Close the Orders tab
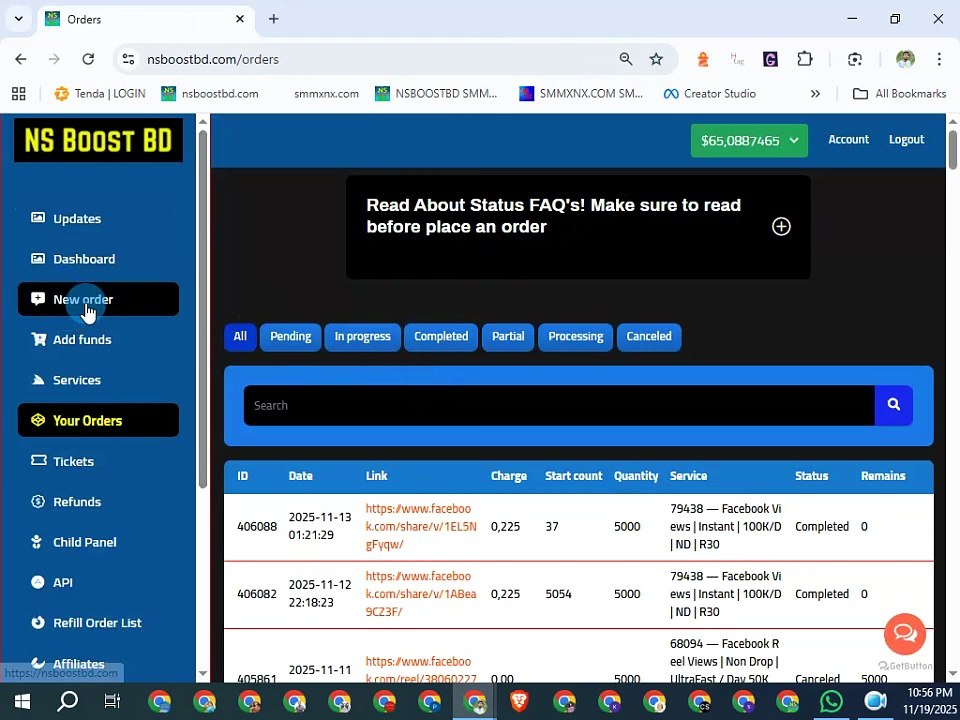 click(240, 19)
